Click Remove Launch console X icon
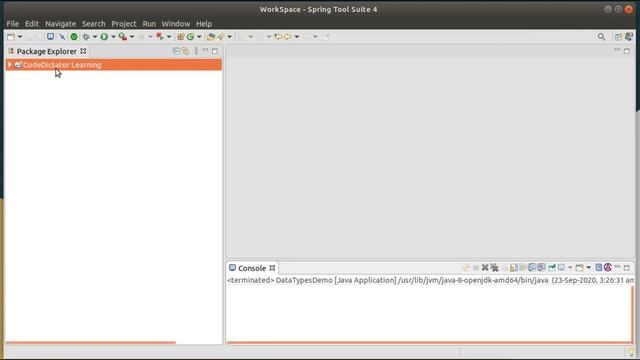Image resolution: width=640 pixels, height=360 pixels. pos(485,268)
